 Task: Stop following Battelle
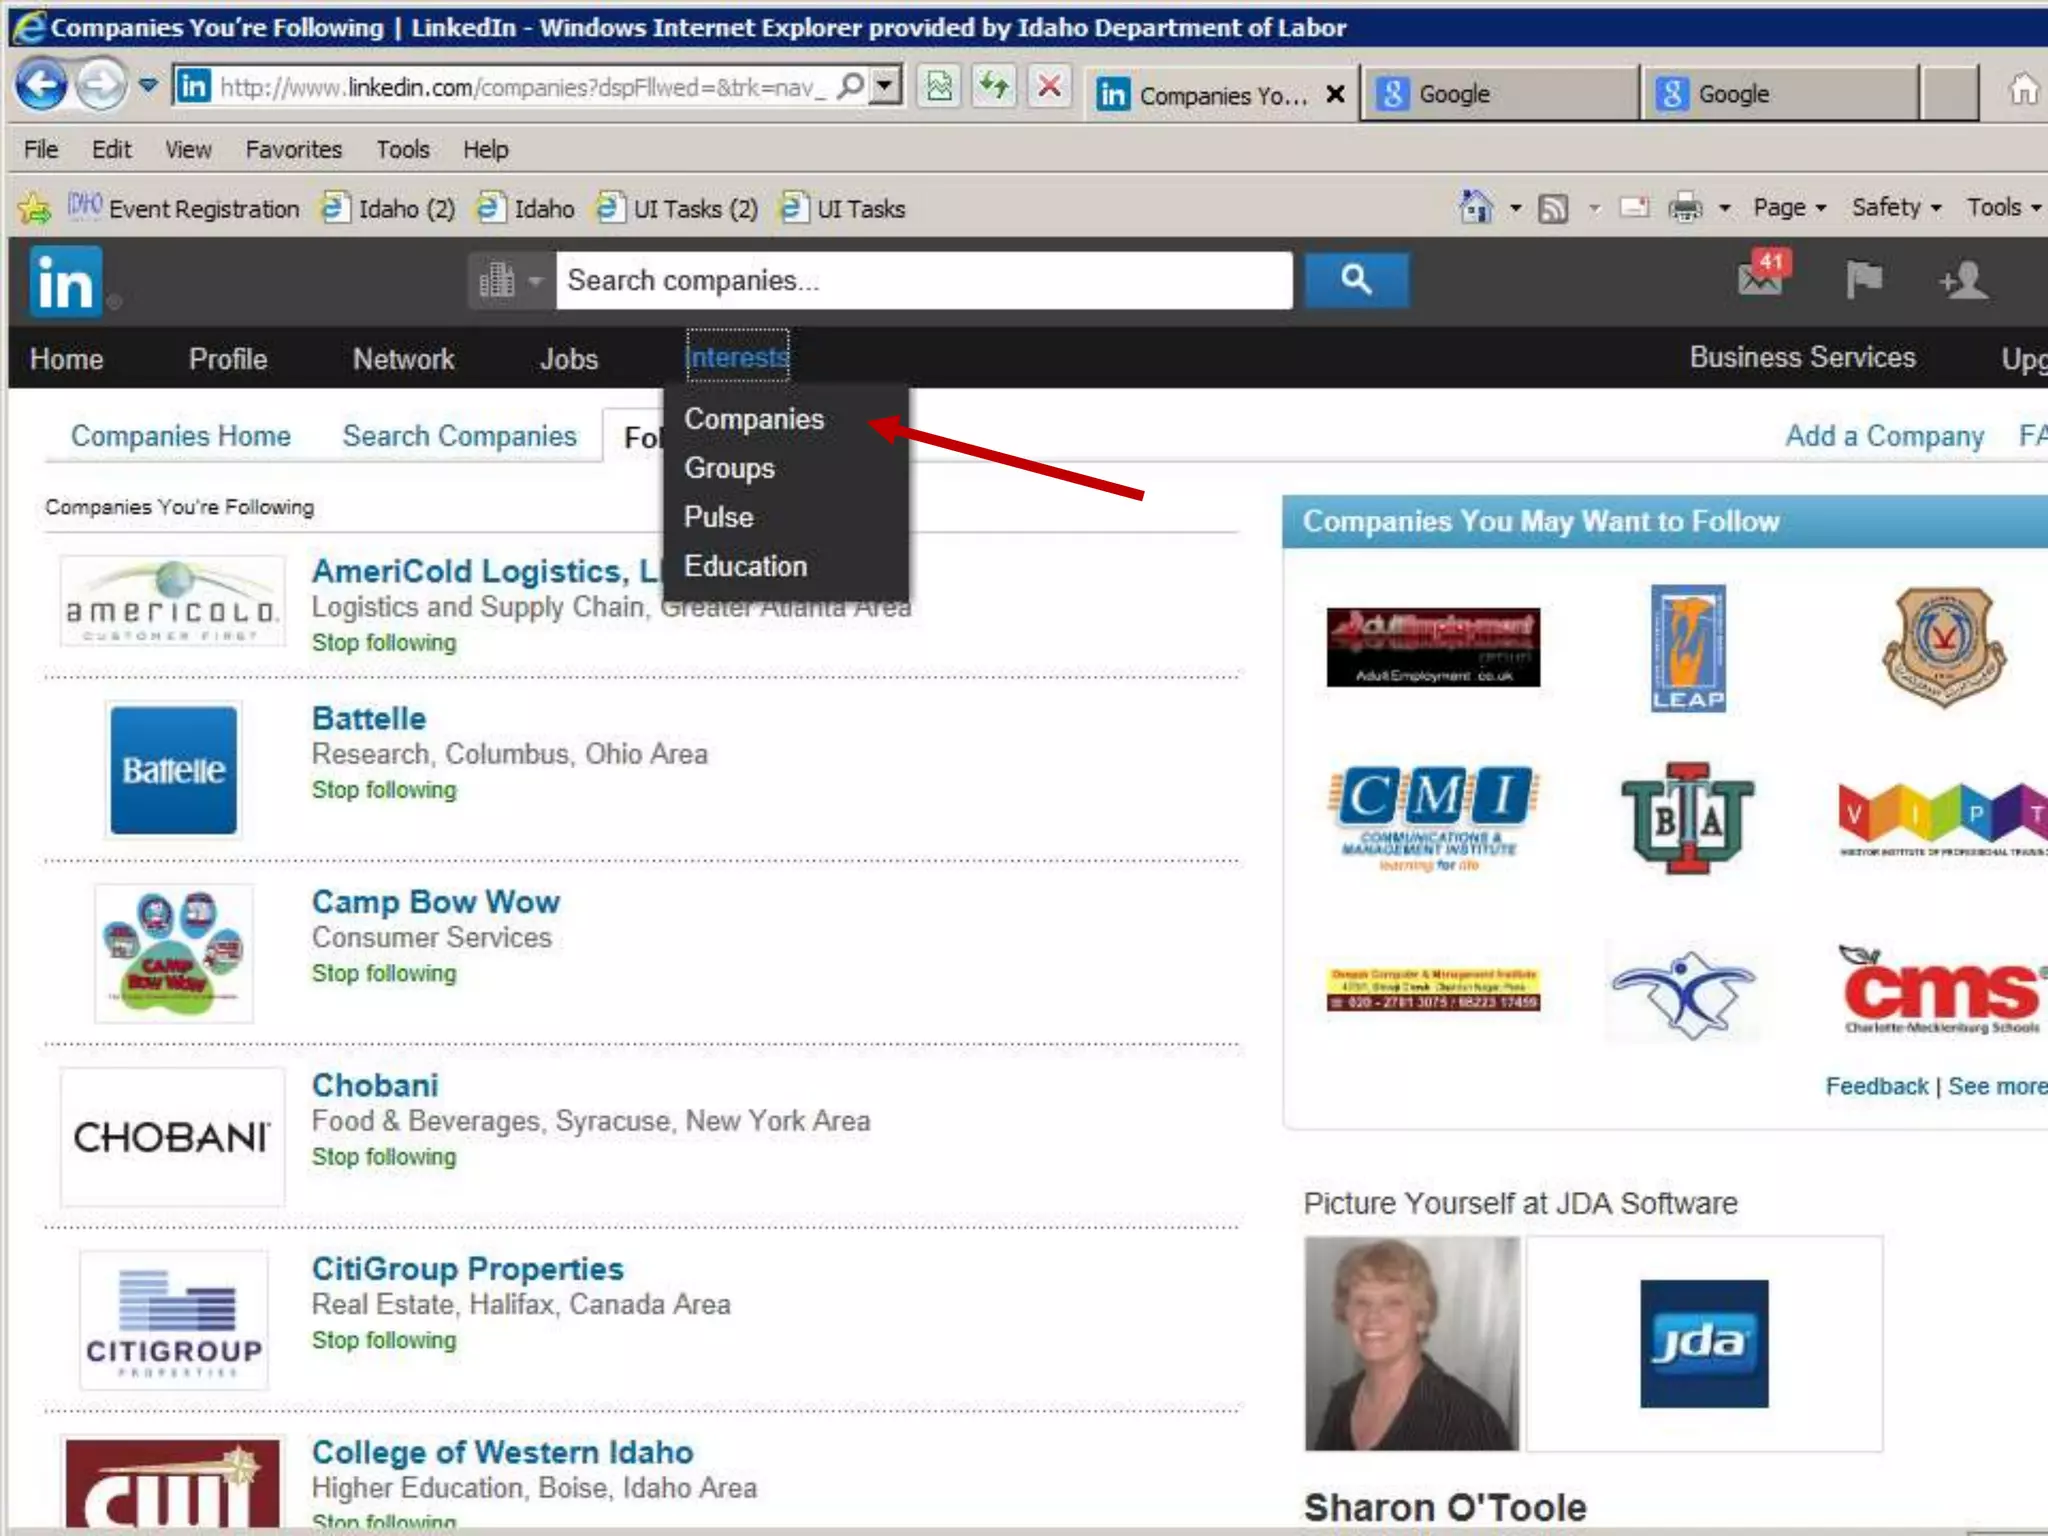(384, 790)
